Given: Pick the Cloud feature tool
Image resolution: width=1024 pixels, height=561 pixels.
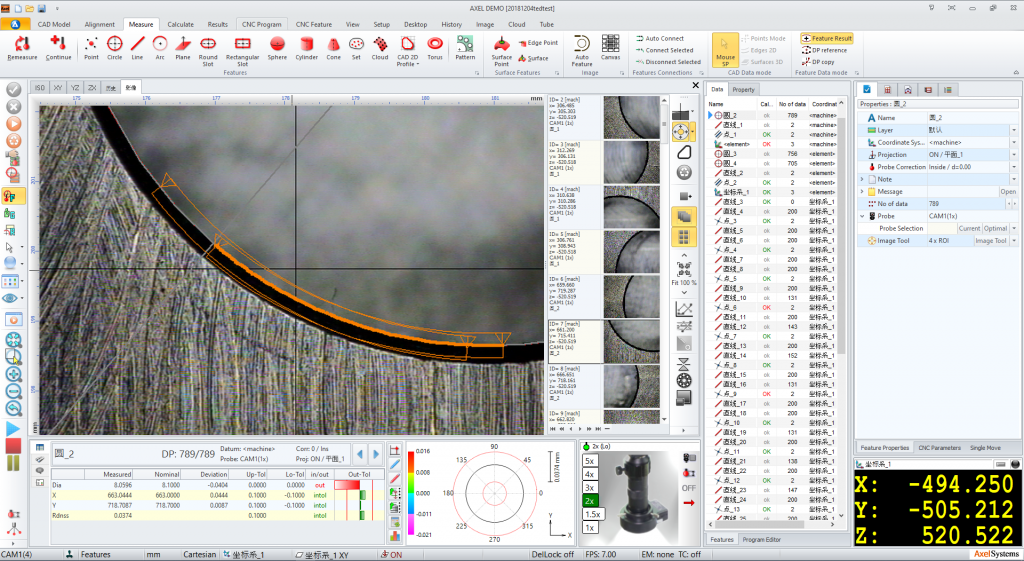Looking at the screenshot, I should click(380, 48).
